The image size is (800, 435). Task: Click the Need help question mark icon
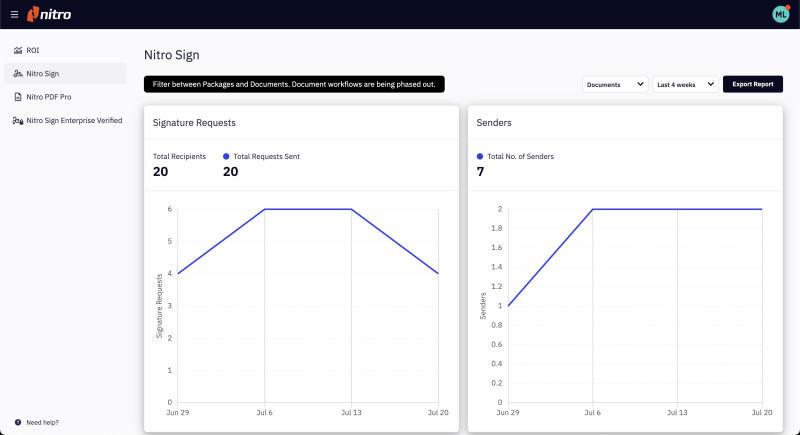click(x=18, y=422)
